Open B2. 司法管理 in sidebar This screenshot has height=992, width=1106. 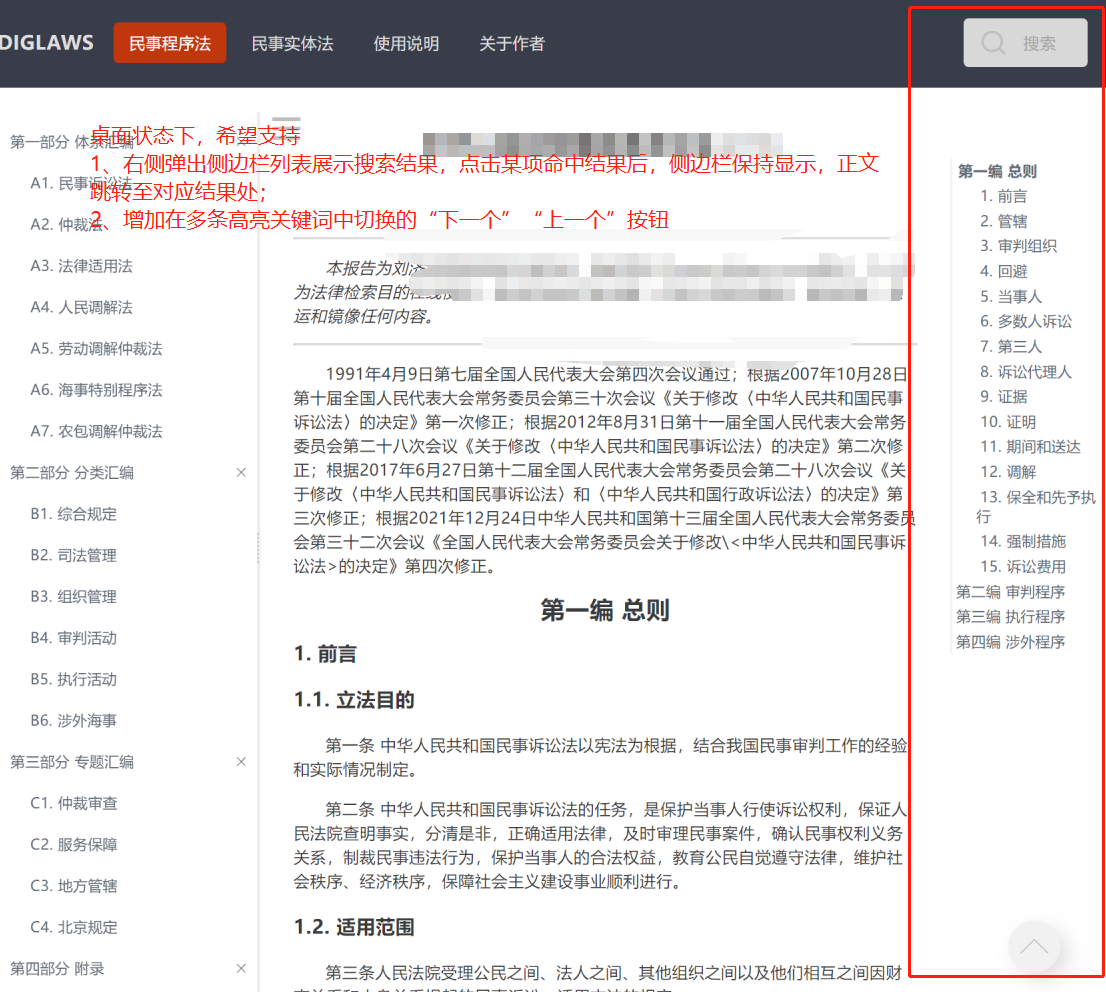[73, 555]
